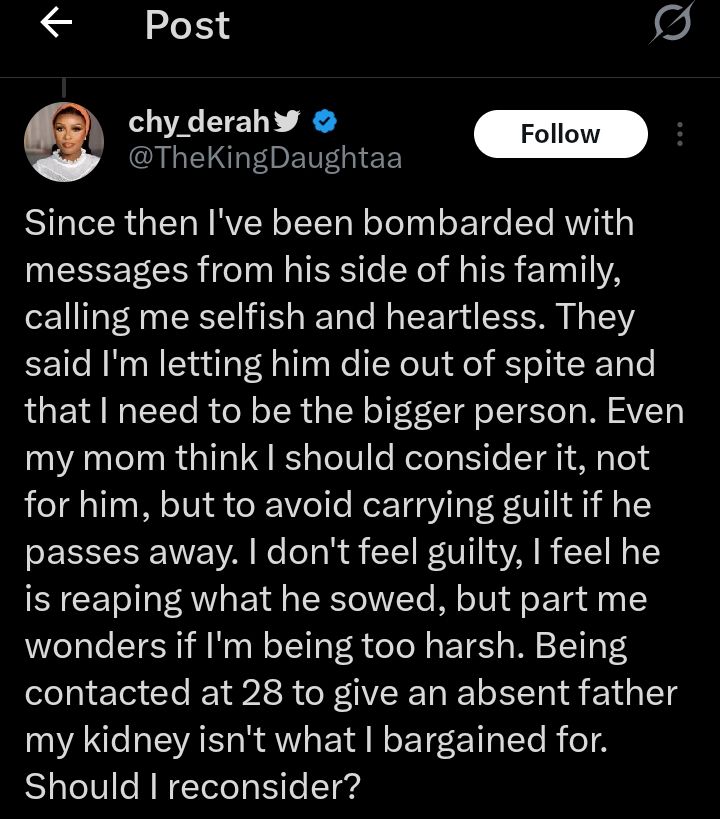Click the line "said I'm letting him die"

pyautogui.click(x=340, y=363)
